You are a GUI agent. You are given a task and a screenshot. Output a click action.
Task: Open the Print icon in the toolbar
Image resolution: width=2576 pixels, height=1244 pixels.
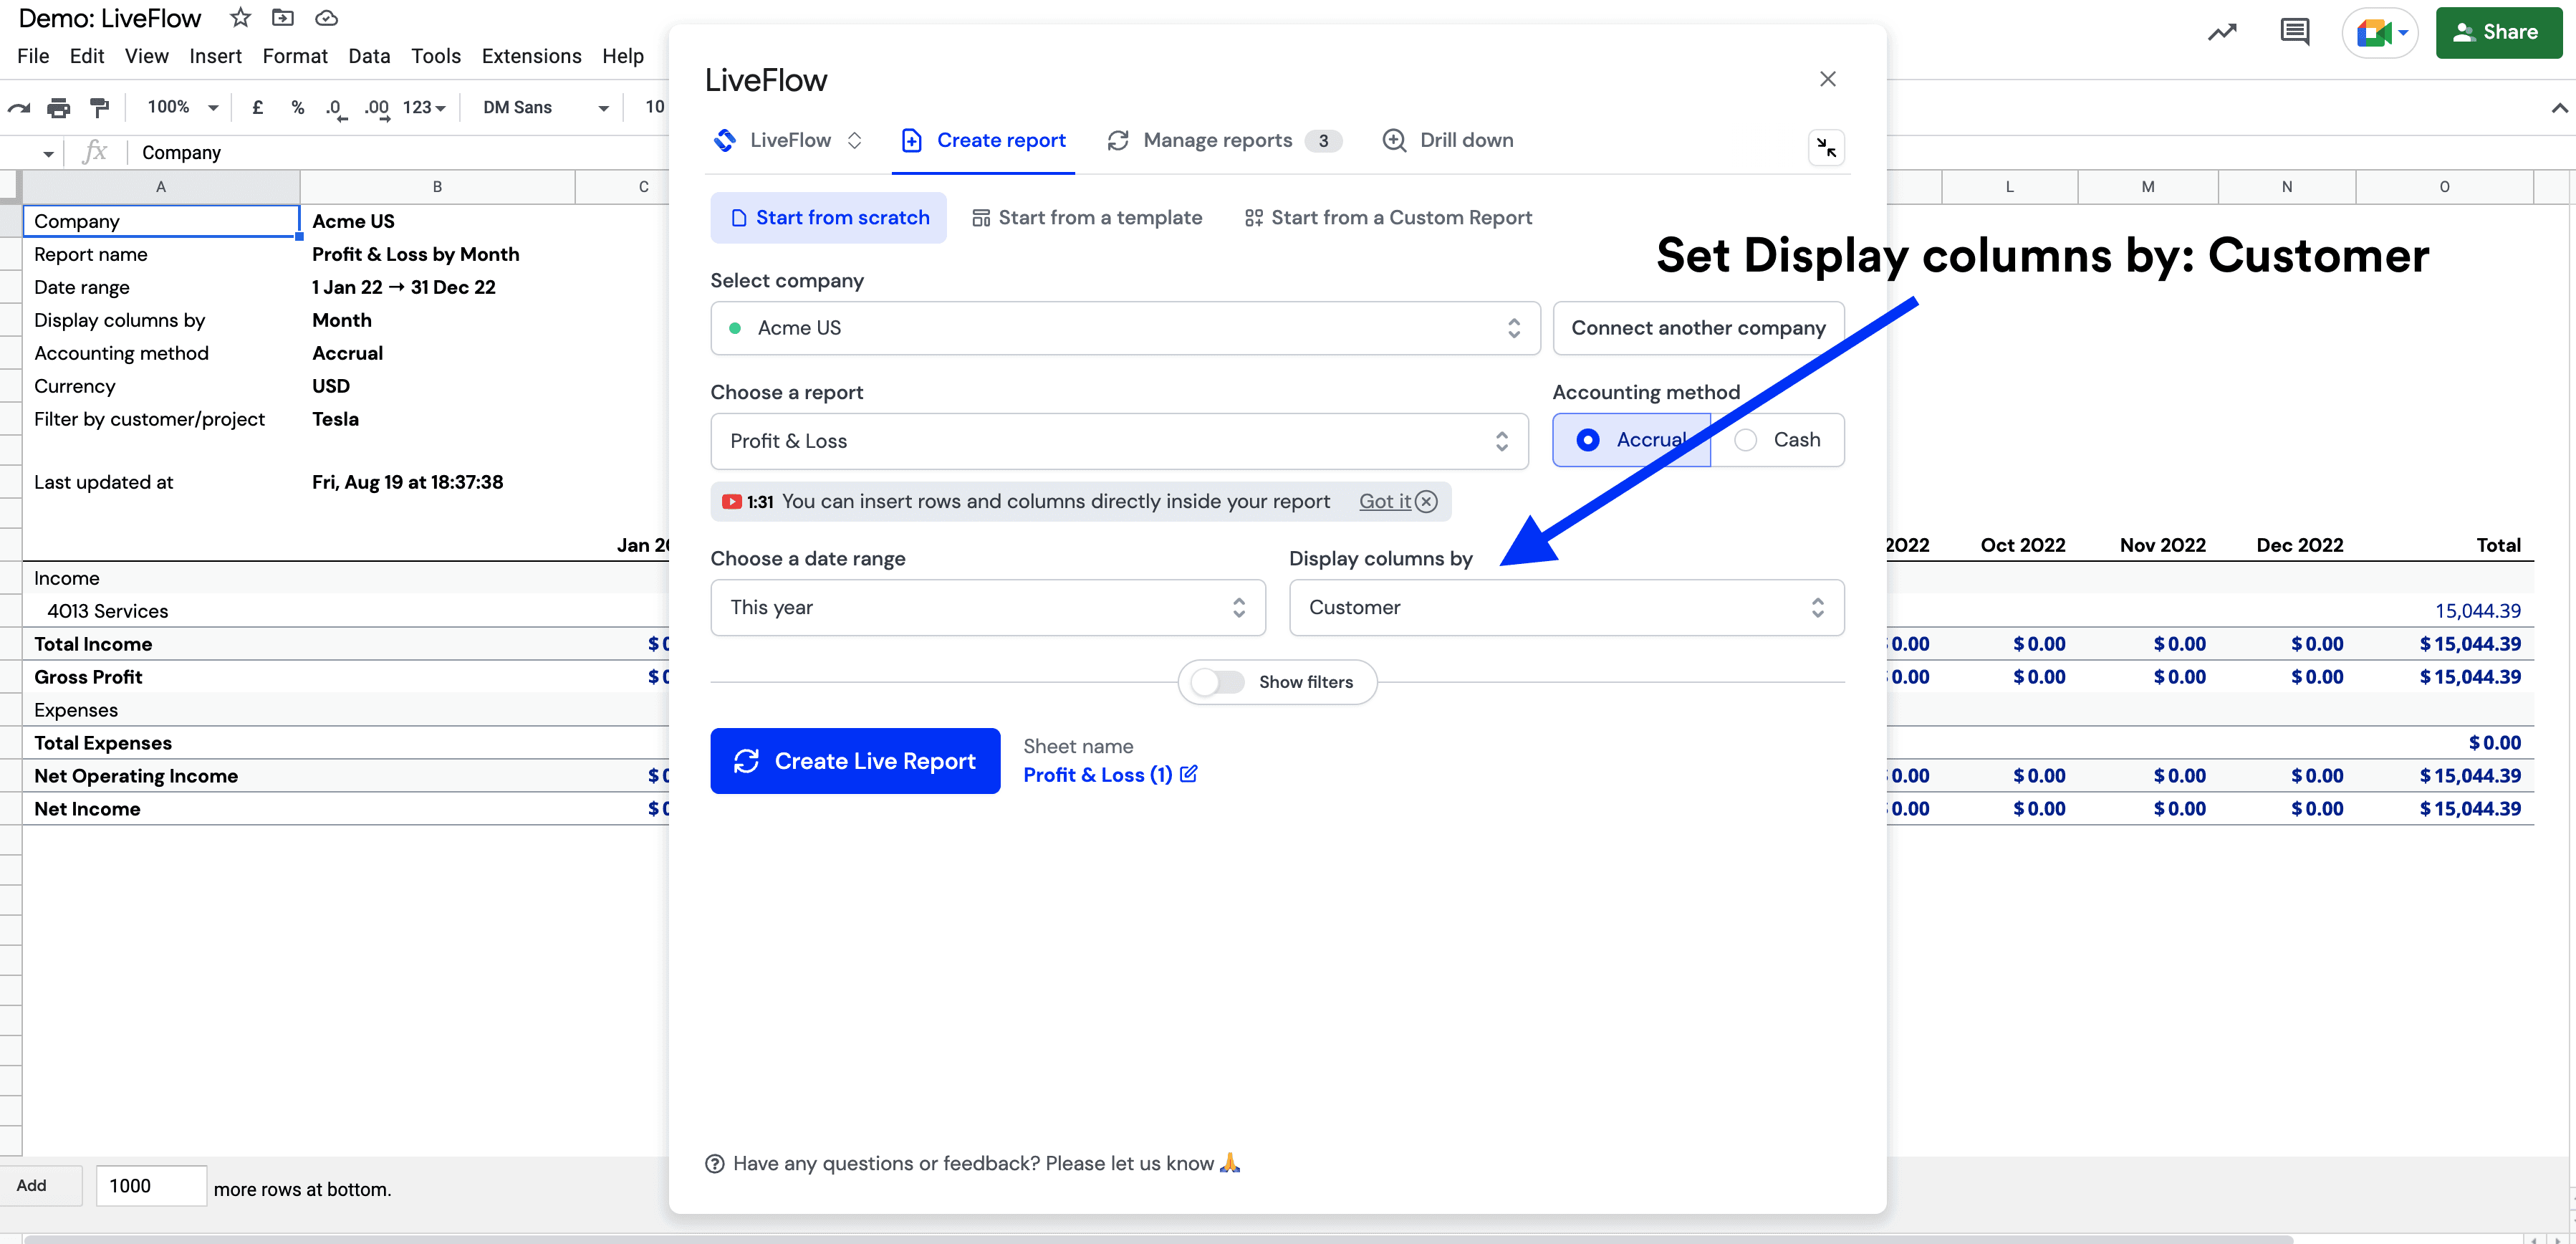point(59,107)
